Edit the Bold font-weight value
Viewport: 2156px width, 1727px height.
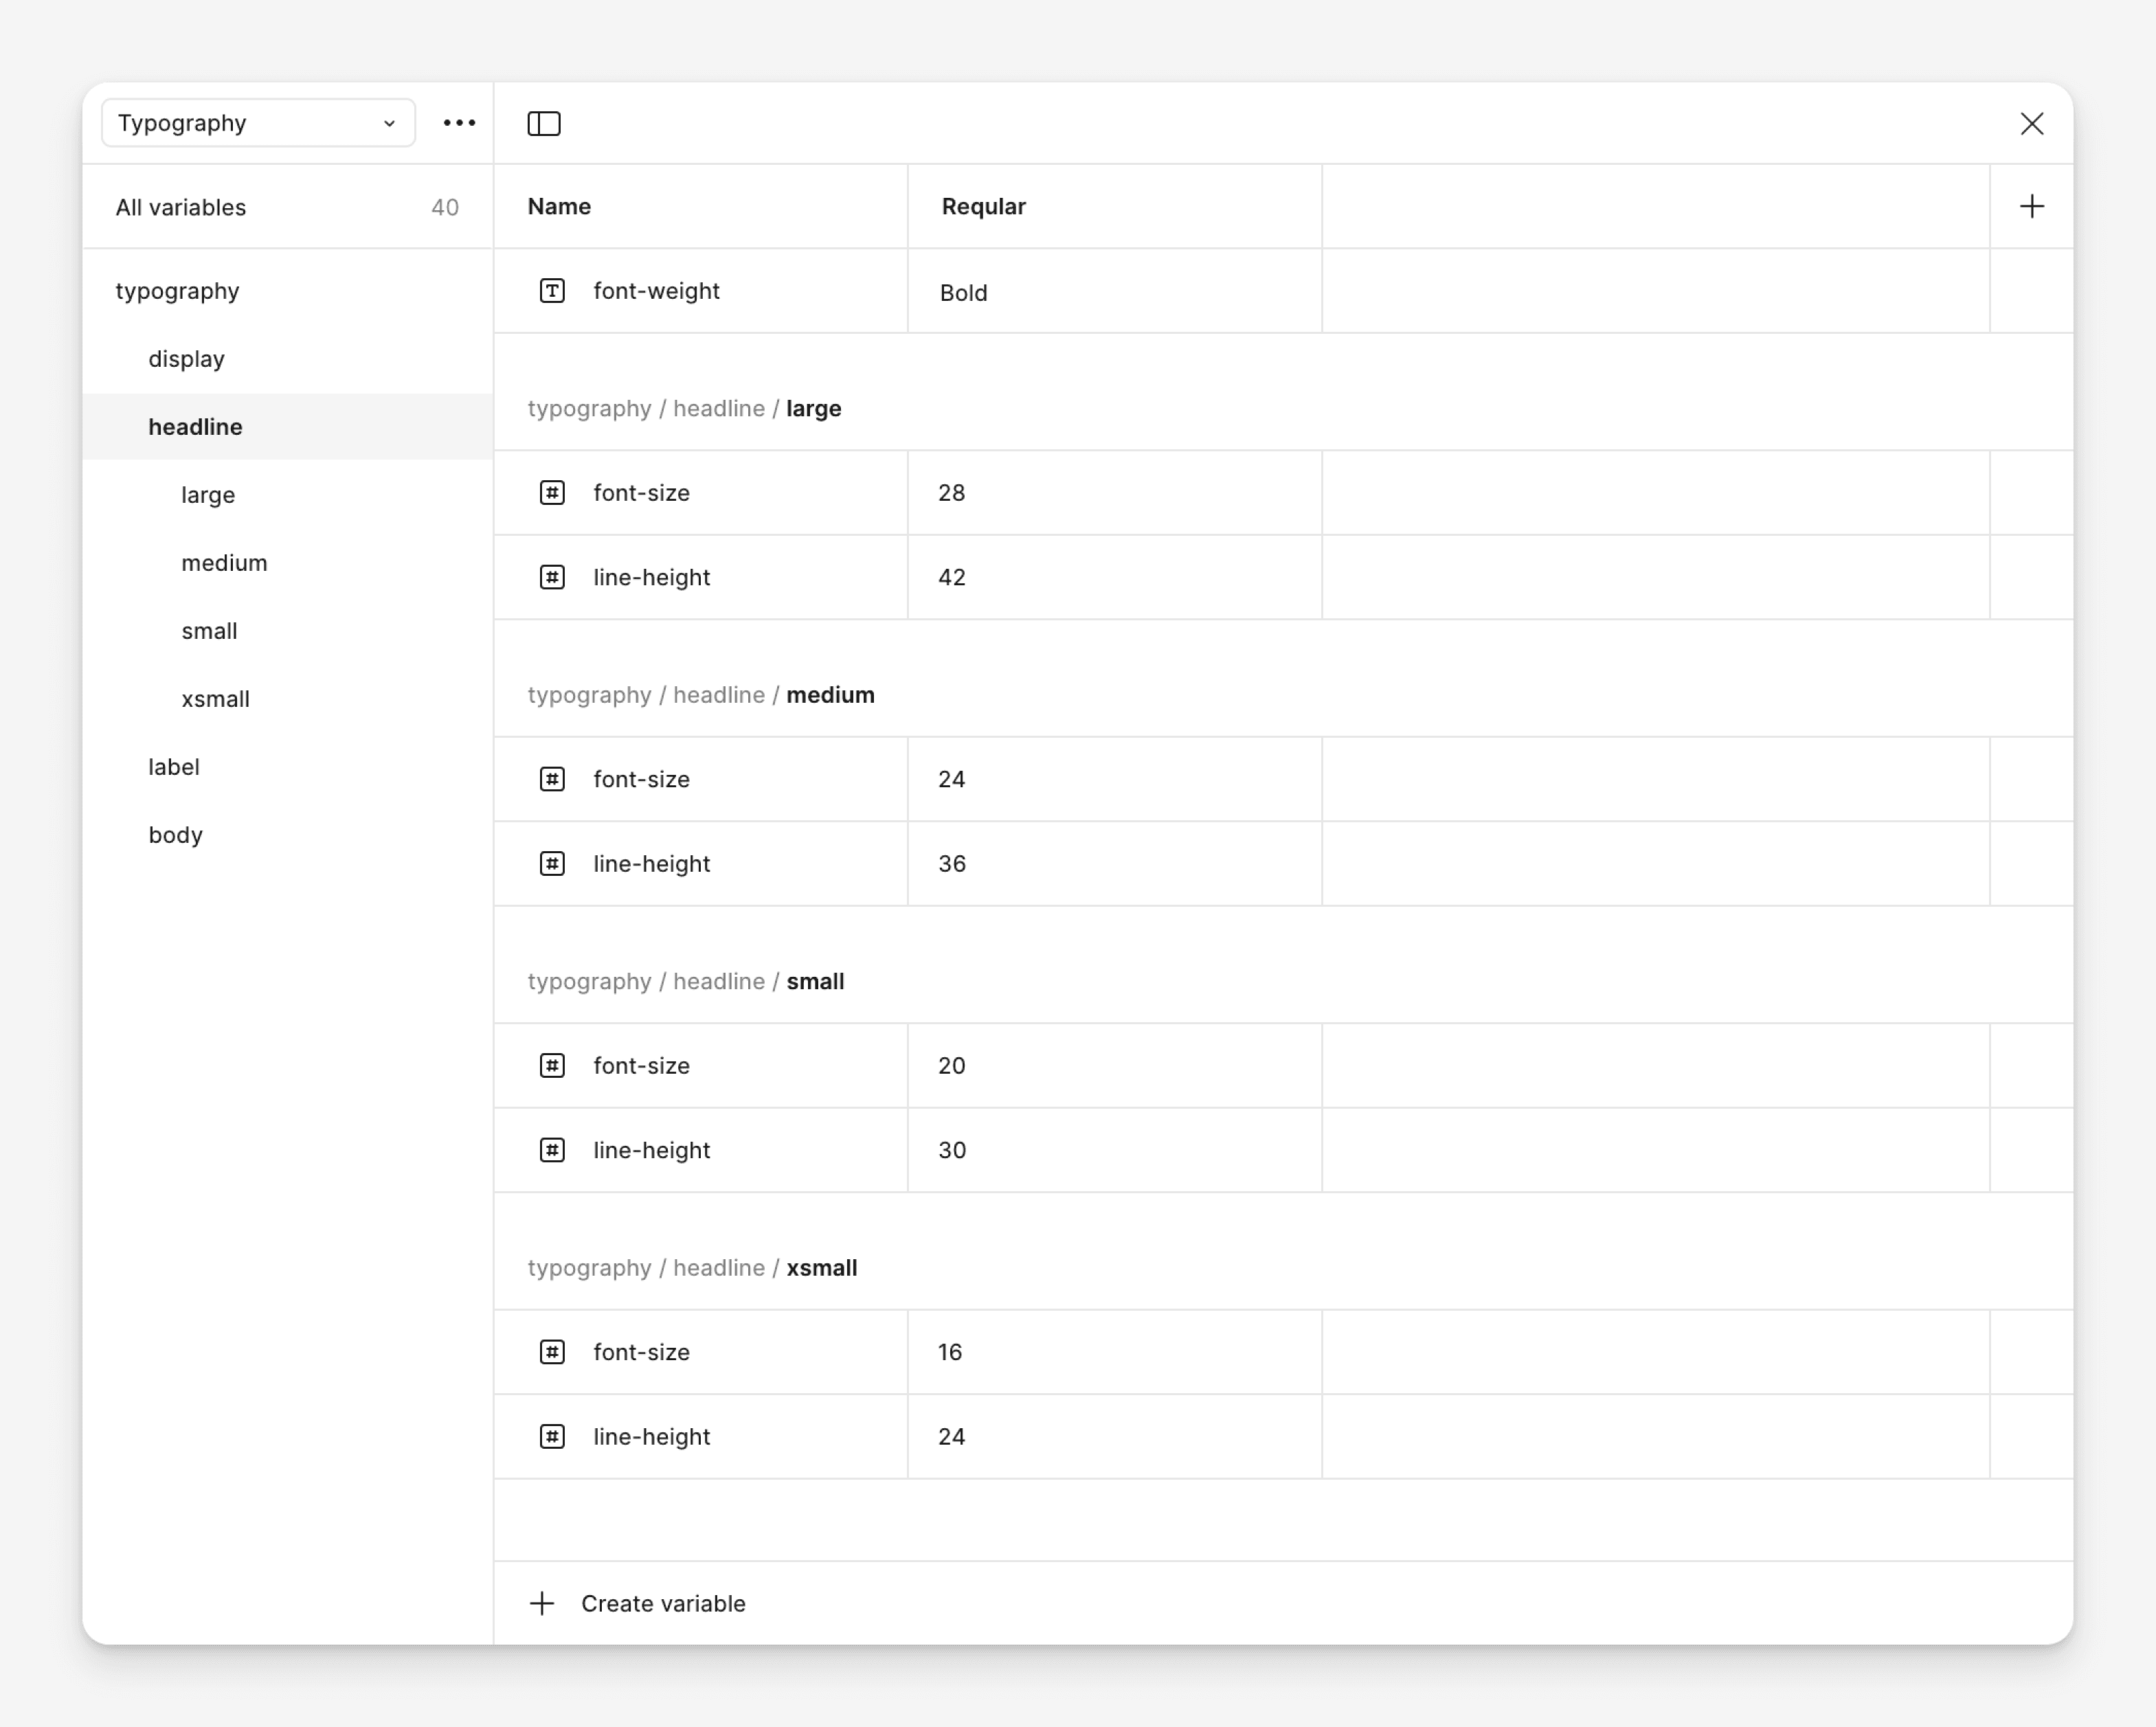1115,292
